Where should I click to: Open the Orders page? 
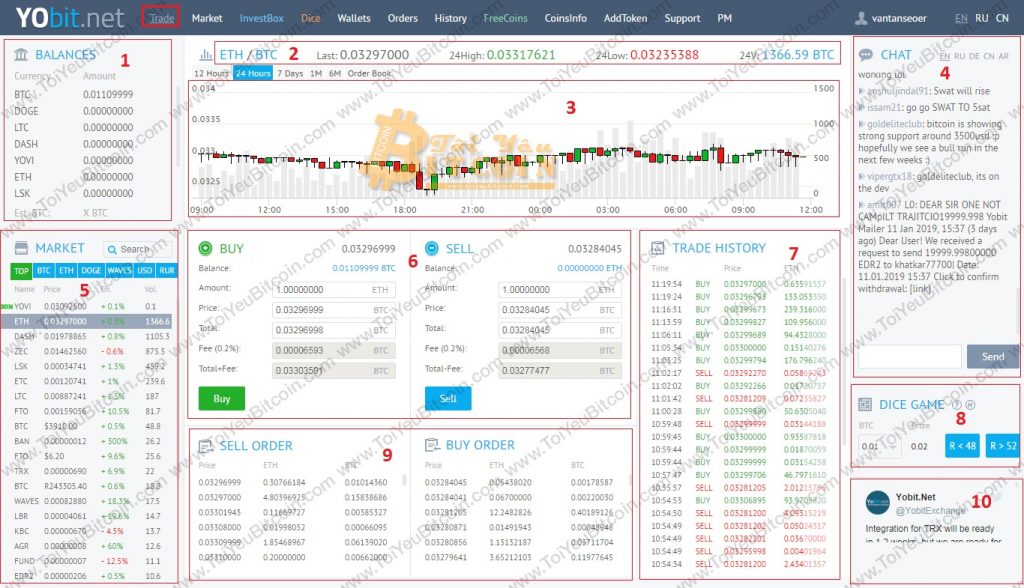[x=402, y=18]
